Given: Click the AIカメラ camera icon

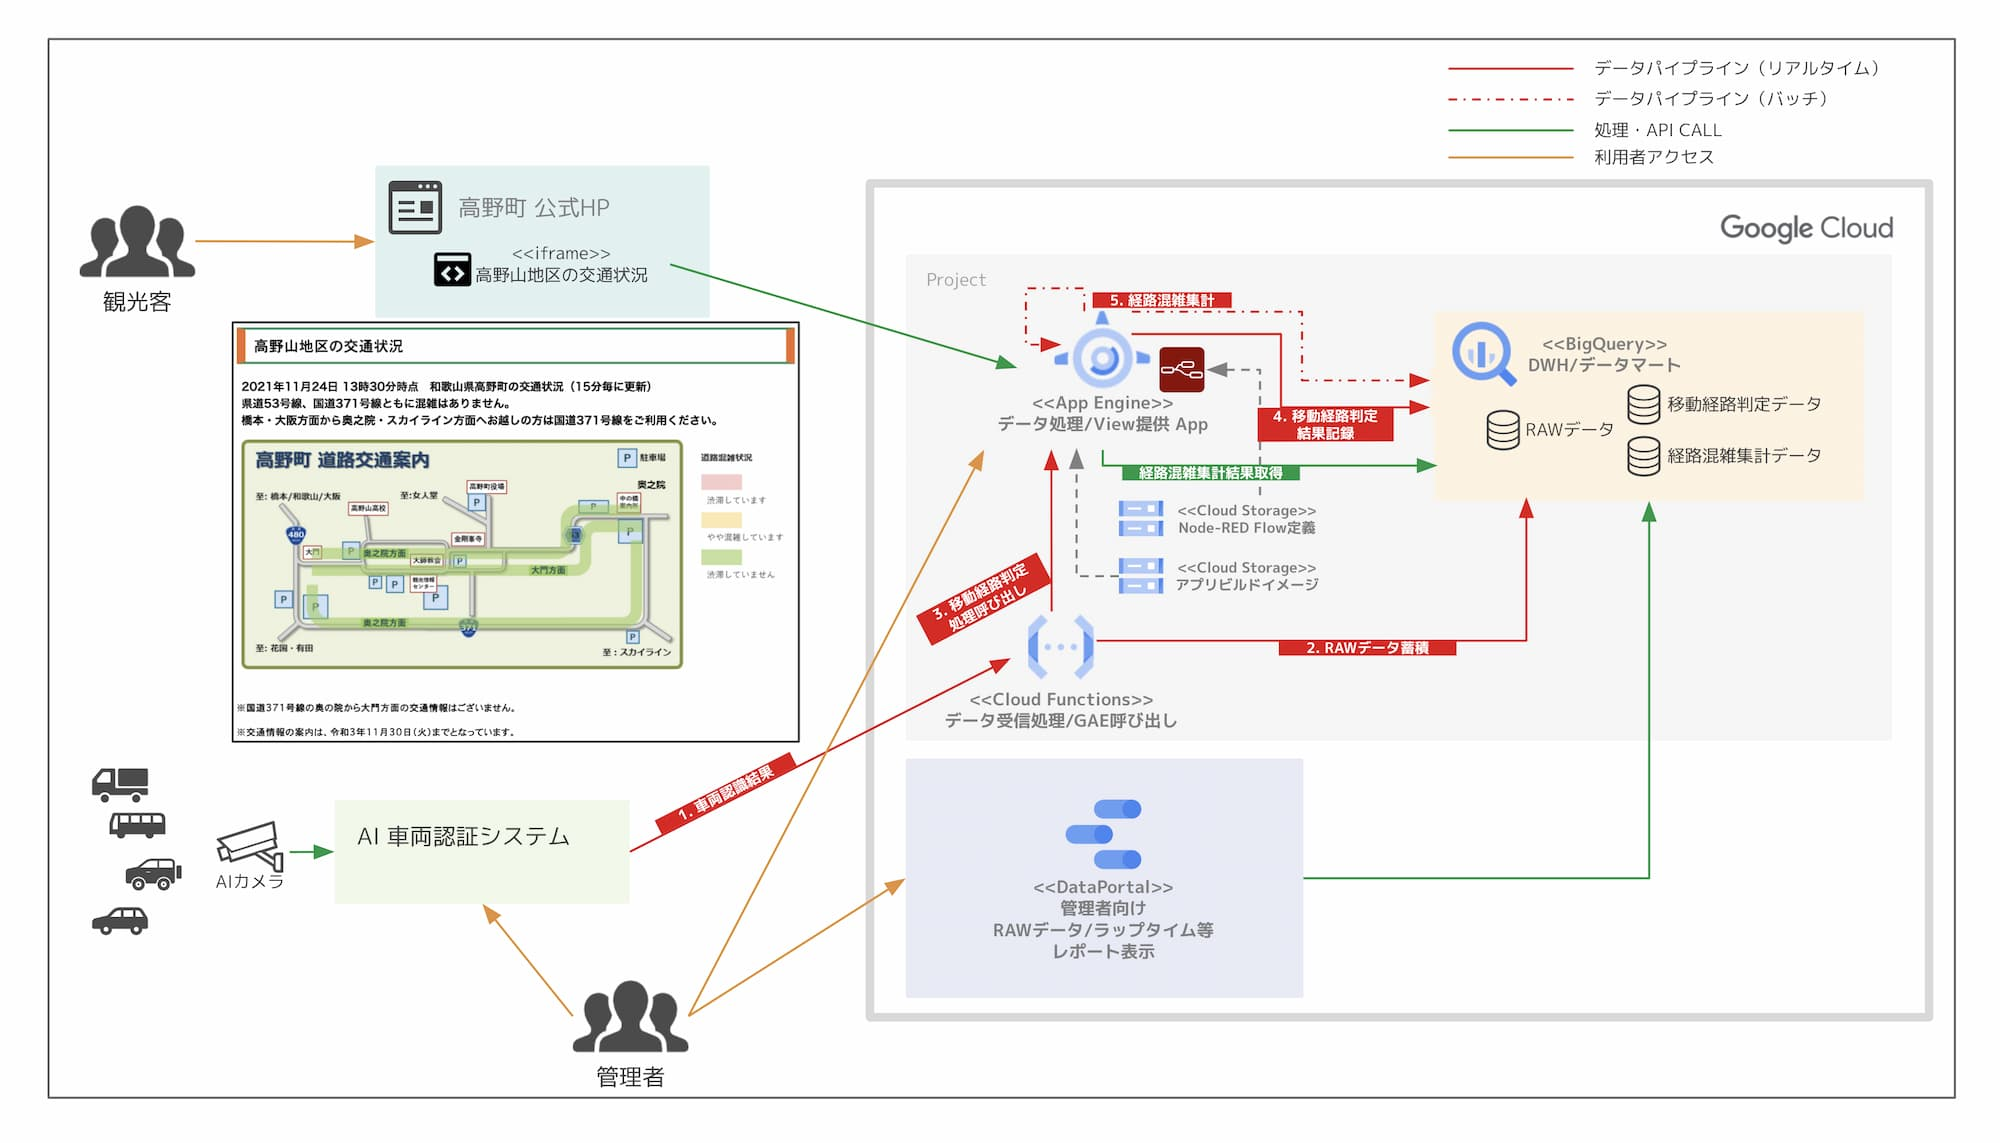Looking at the screenshot, I should point(250,846).
